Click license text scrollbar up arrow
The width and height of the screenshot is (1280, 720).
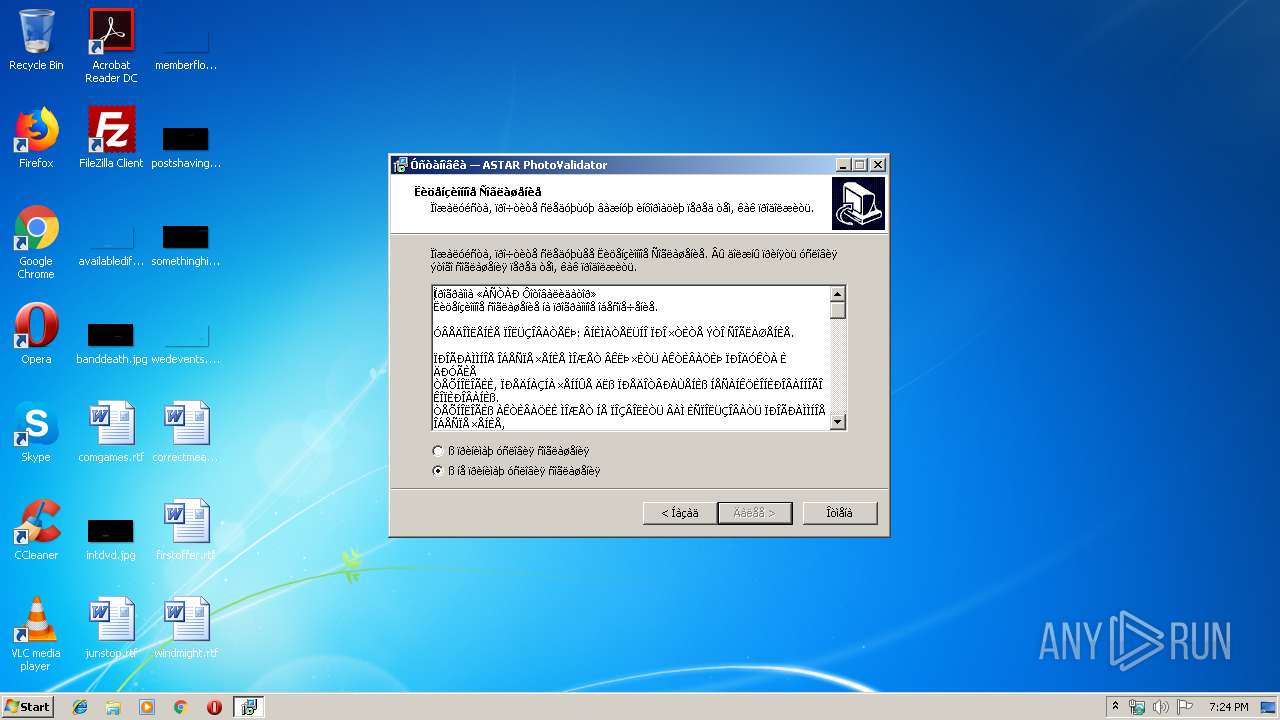click(838, 294)
